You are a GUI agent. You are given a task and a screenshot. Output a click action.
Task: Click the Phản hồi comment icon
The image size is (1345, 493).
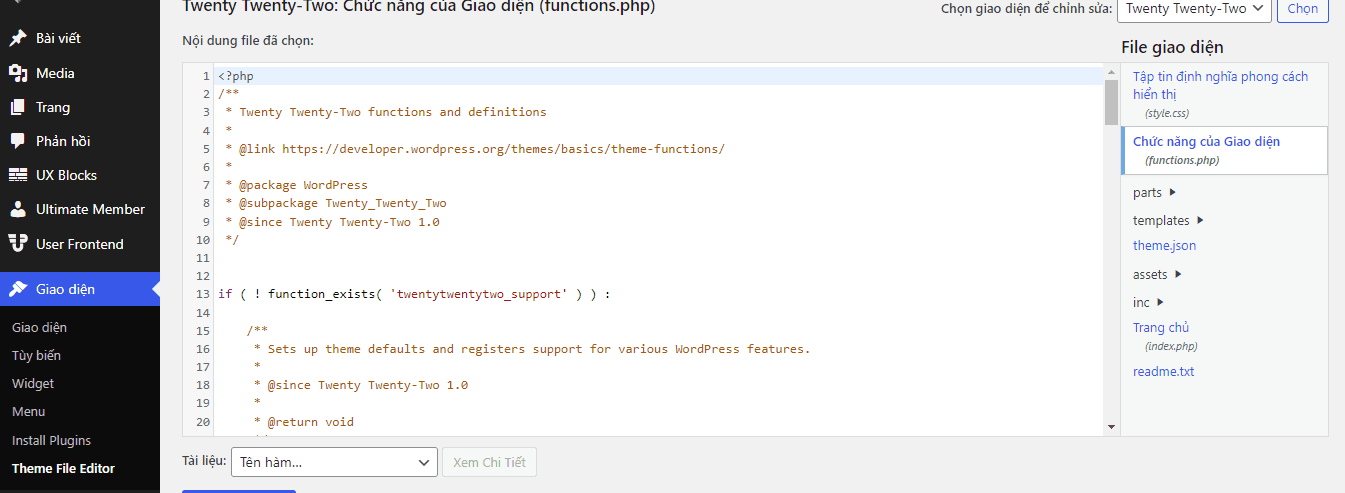click(17, 141)
